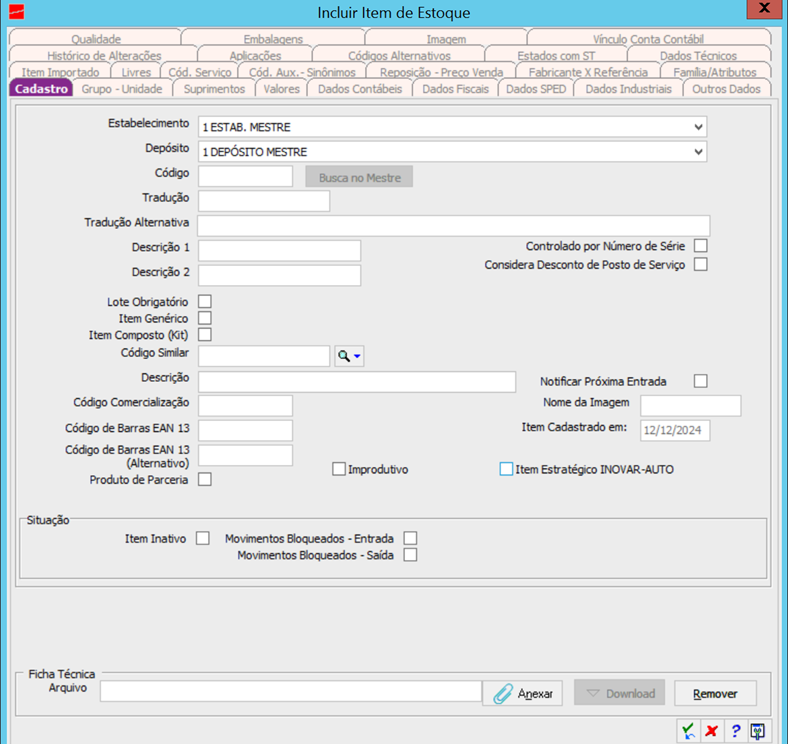Viewport: 788px width, 744px height.
Task: Click the green checkmark confirm icon
Action: tap(688, 731)
